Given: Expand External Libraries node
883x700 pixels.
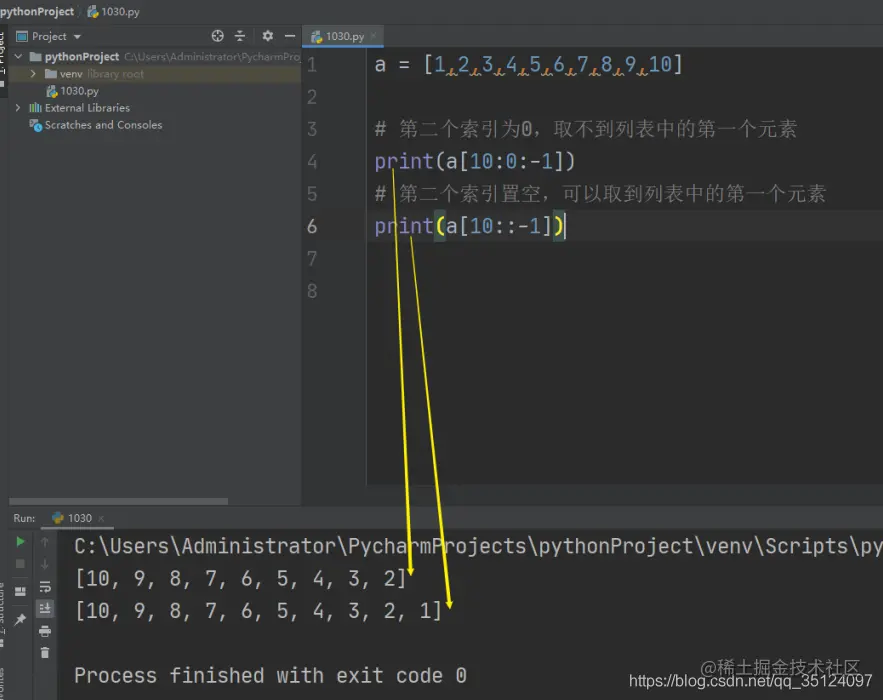Looking at the screenshot, I should (x=18, y=108).
